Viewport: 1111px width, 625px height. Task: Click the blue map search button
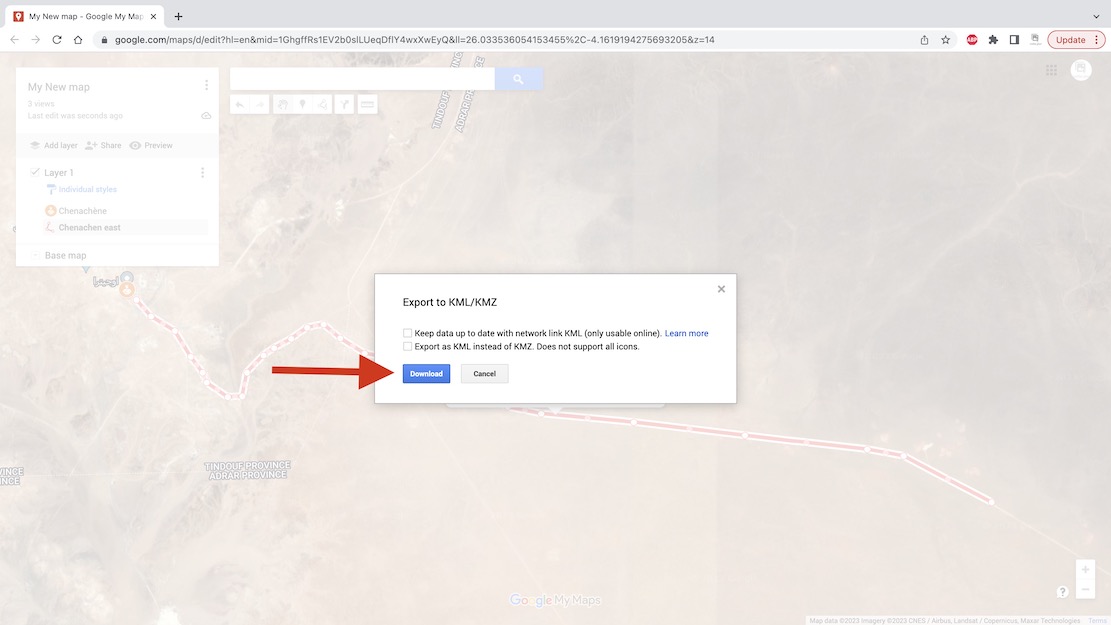click(x=519, y=79)
